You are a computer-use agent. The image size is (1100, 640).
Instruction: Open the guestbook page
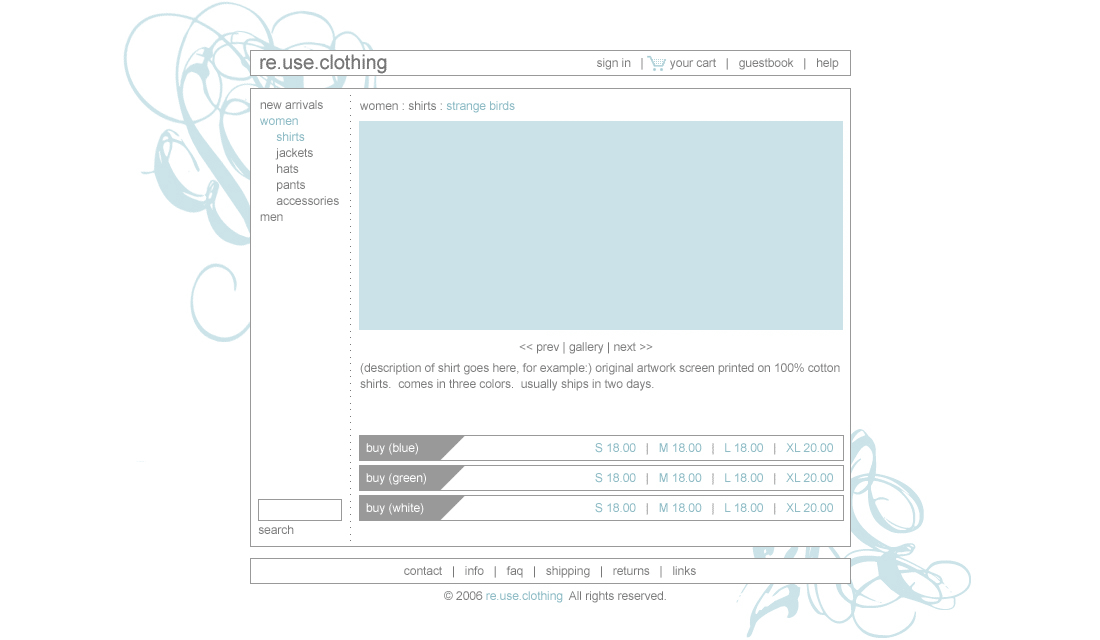[x=765, y=63]
